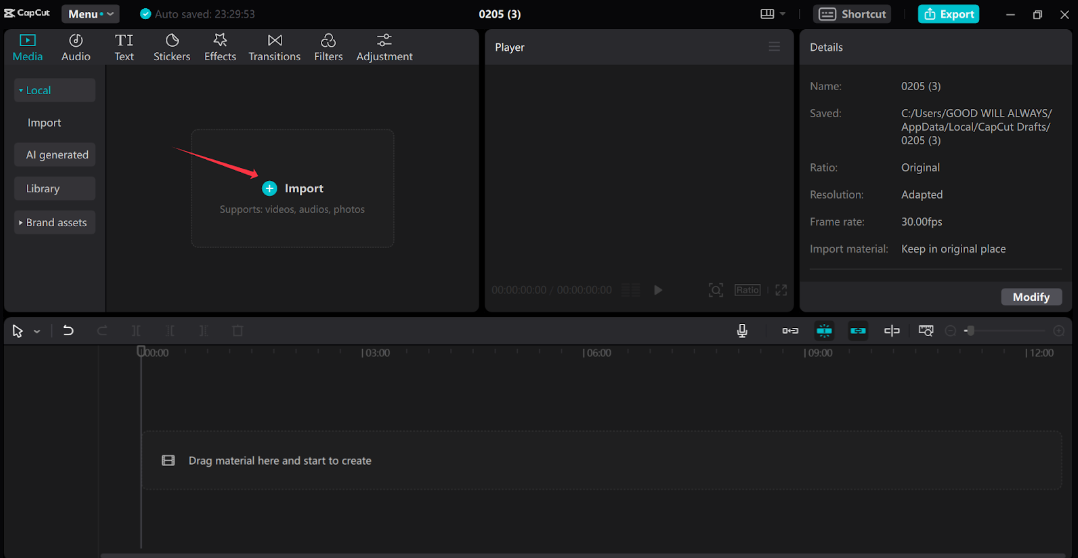Screen dimensions: 1078x558
Task: Click the preview axis split icon
Action: click(x=892, y=330)
